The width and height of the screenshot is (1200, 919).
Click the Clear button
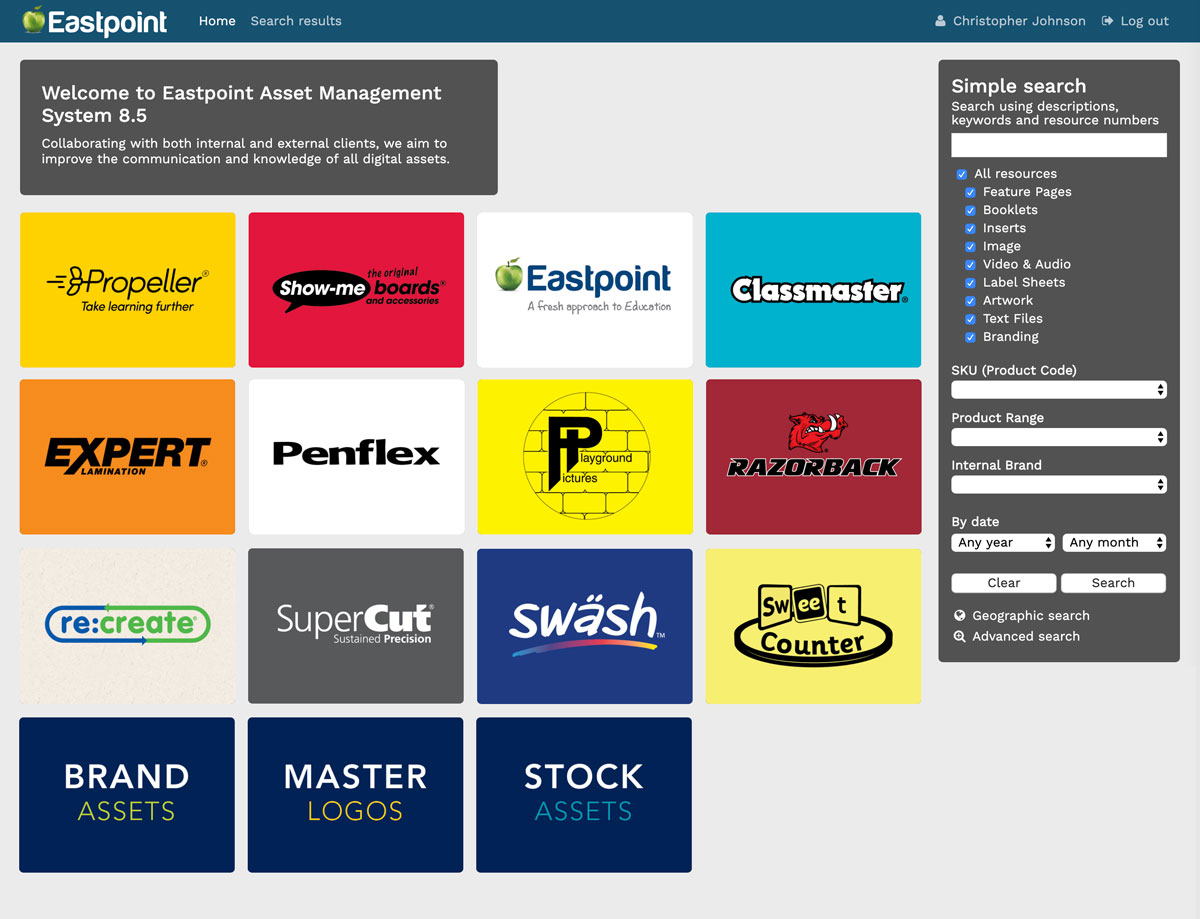click(x=1004, y=583)
